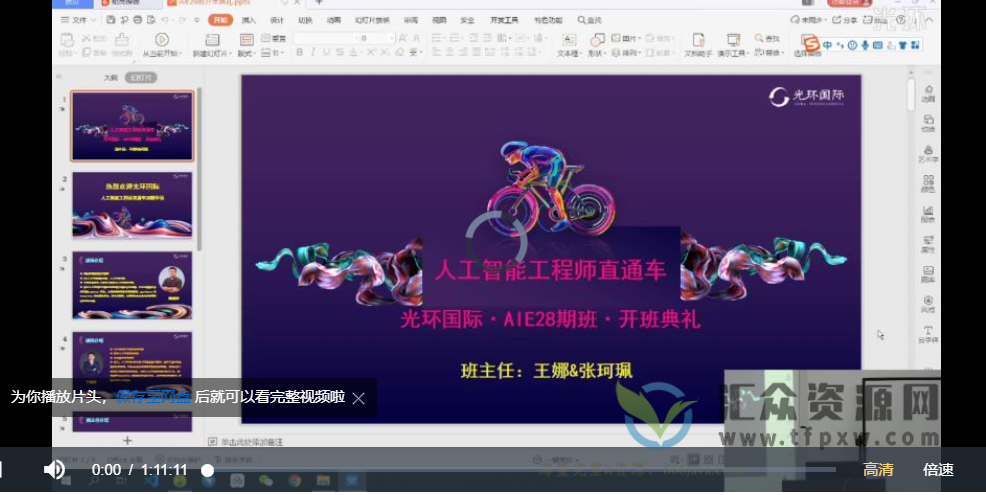The width and height of the screenshot is (986, 495).
Task: Switch to the 插入 ribbon tab
Action: pos(249,20)
